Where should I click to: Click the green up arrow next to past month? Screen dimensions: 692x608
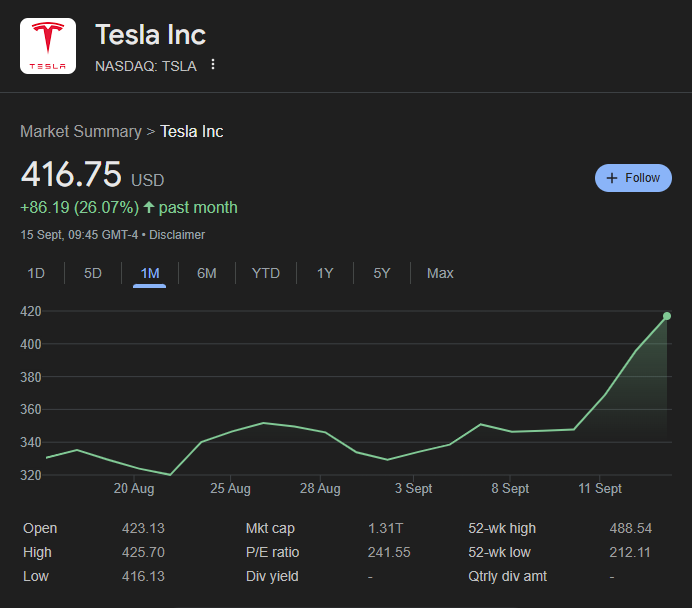149,207
